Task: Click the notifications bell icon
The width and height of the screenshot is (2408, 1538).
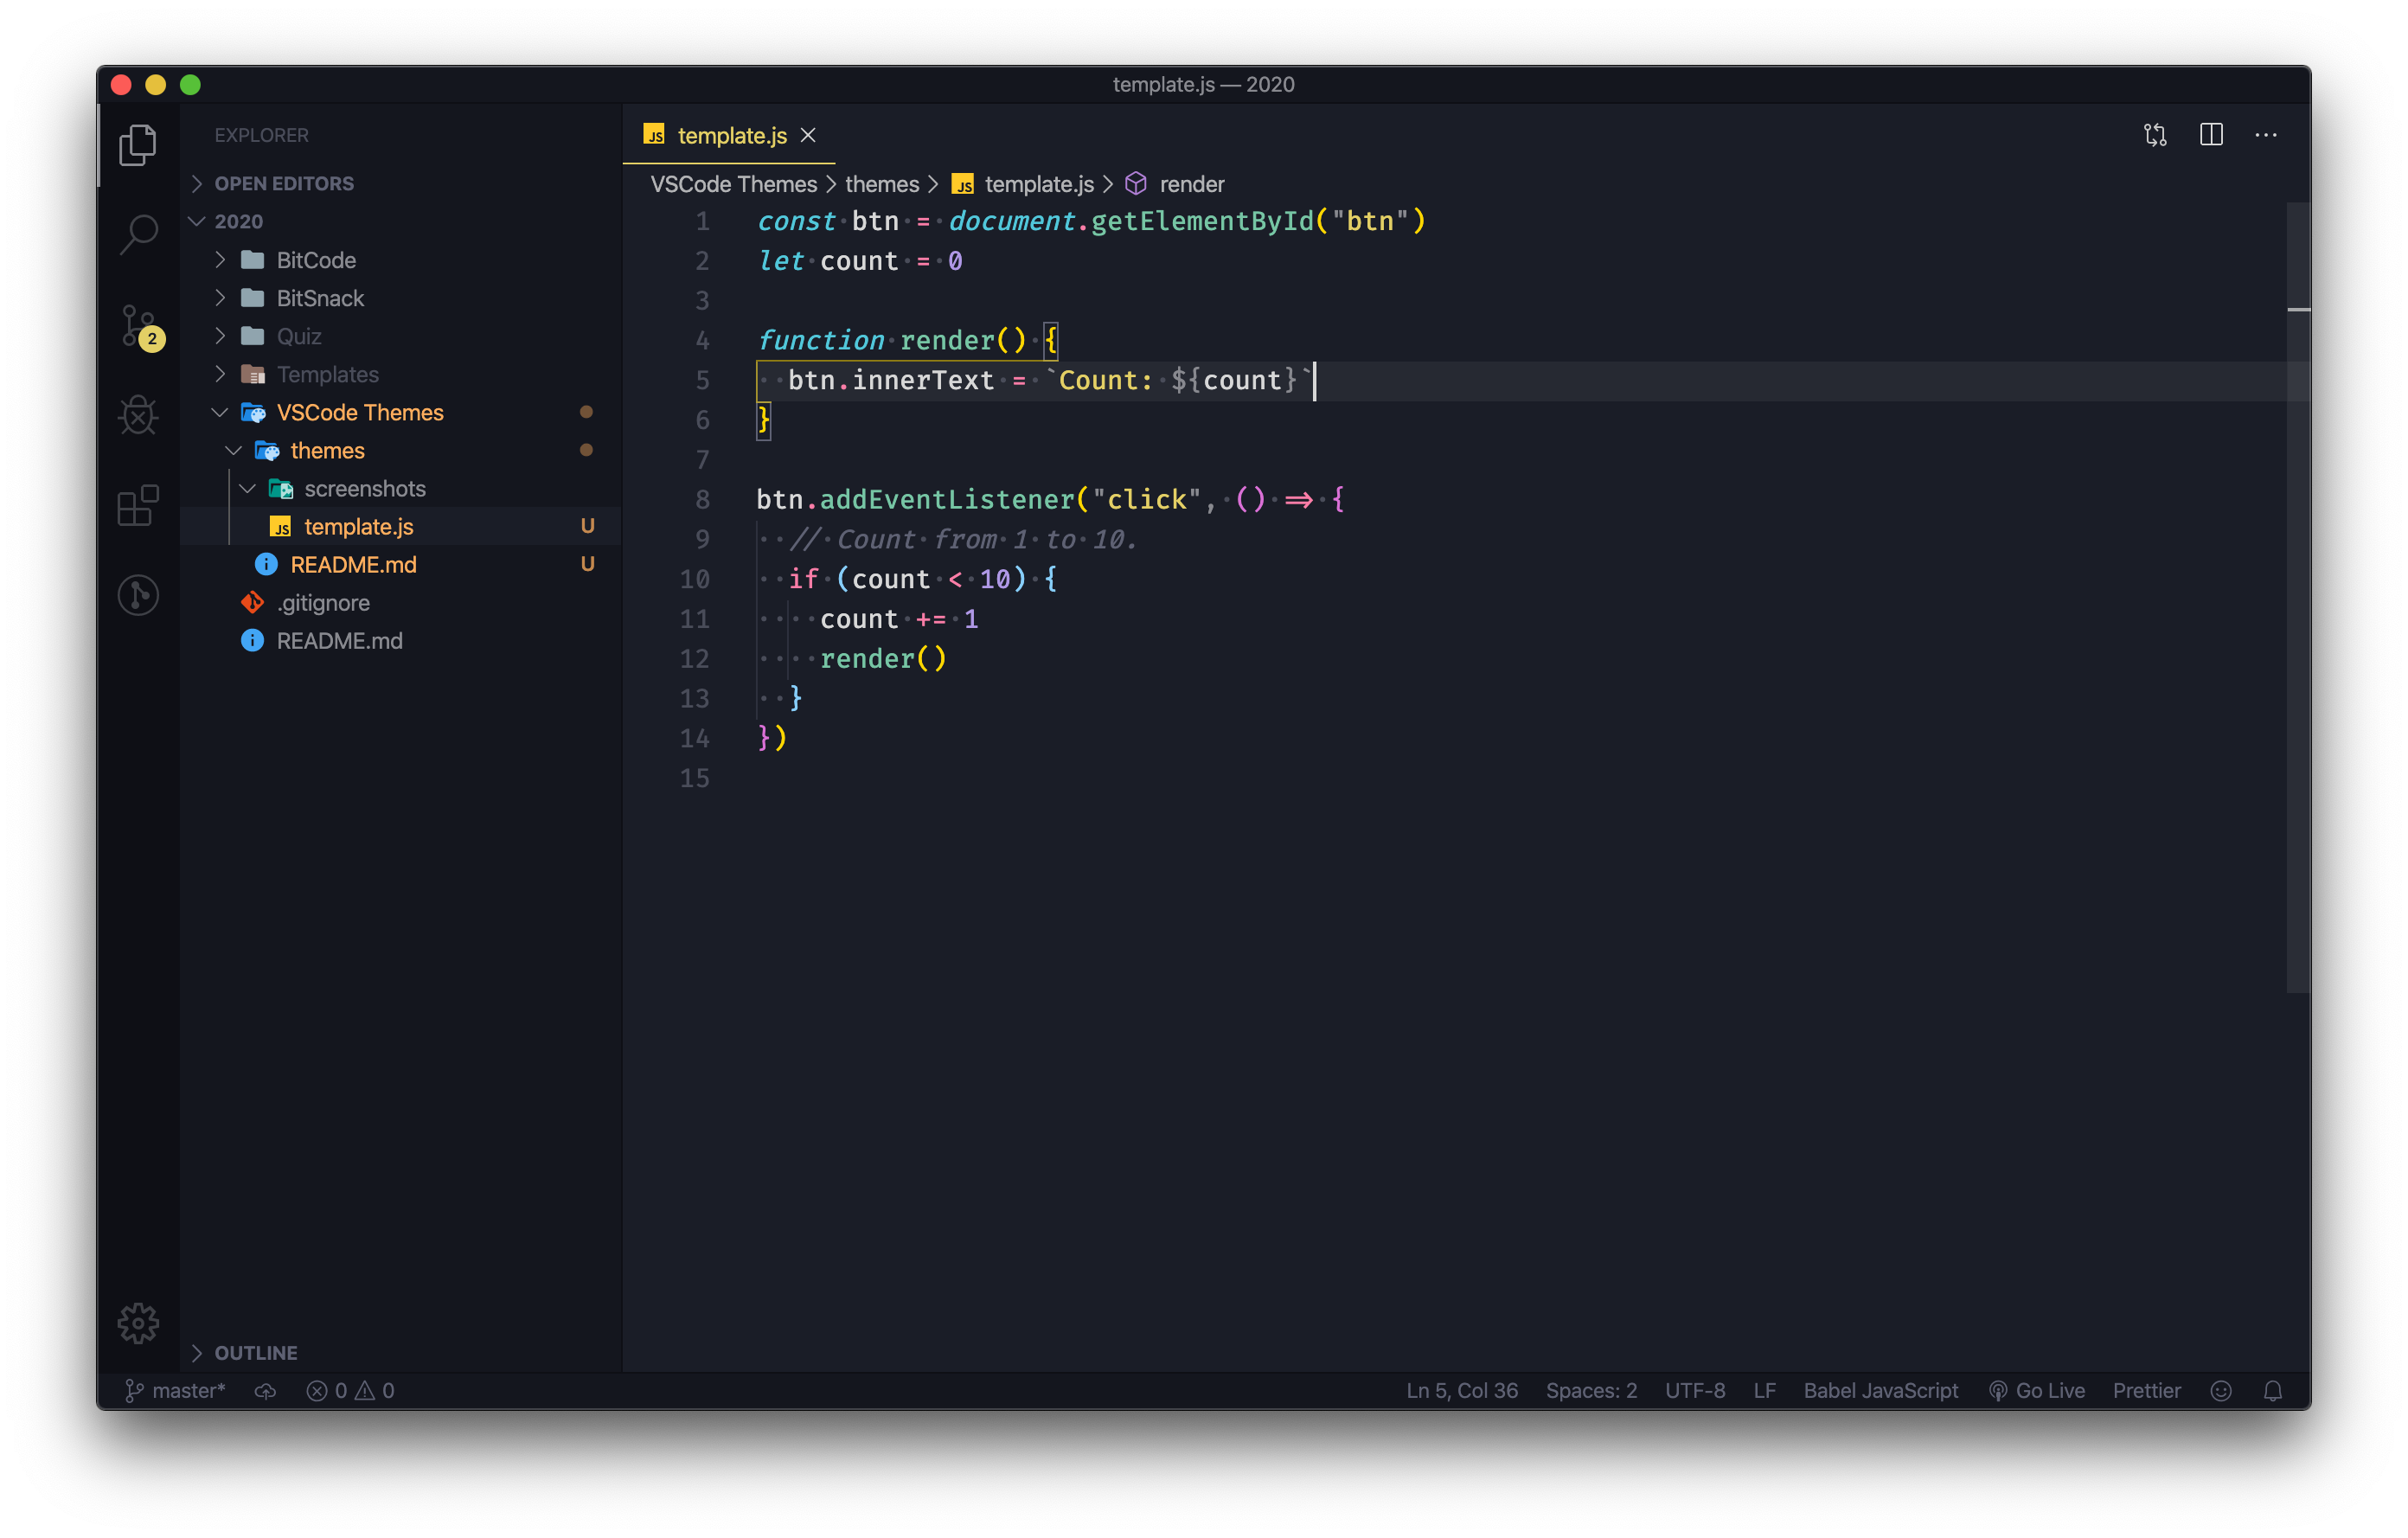Action: coord(2272,1391)
